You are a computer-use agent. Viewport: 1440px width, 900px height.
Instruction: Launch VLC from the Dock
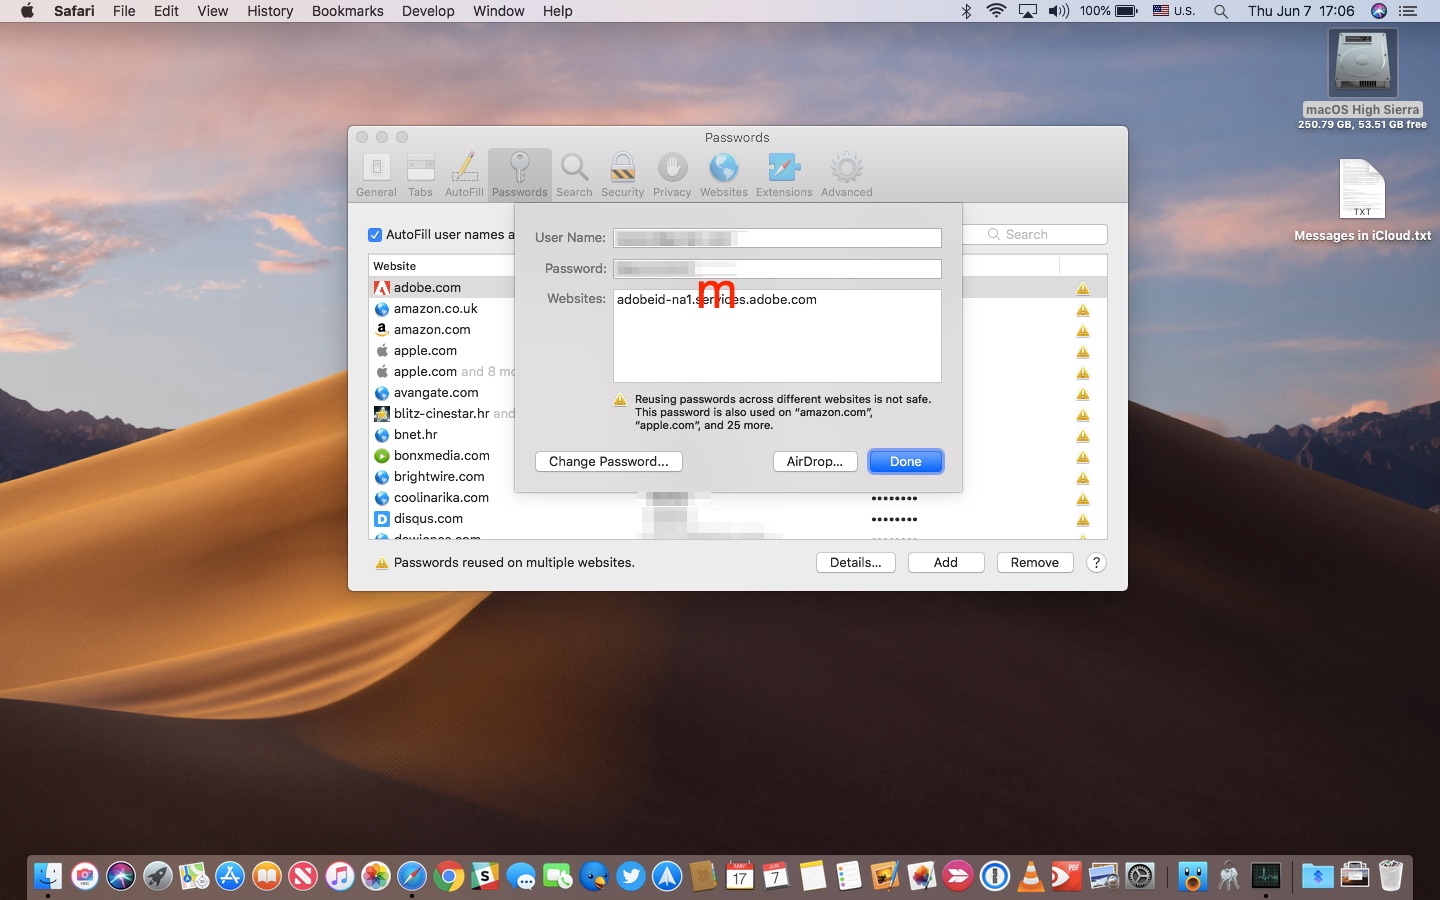[1029, 877]
